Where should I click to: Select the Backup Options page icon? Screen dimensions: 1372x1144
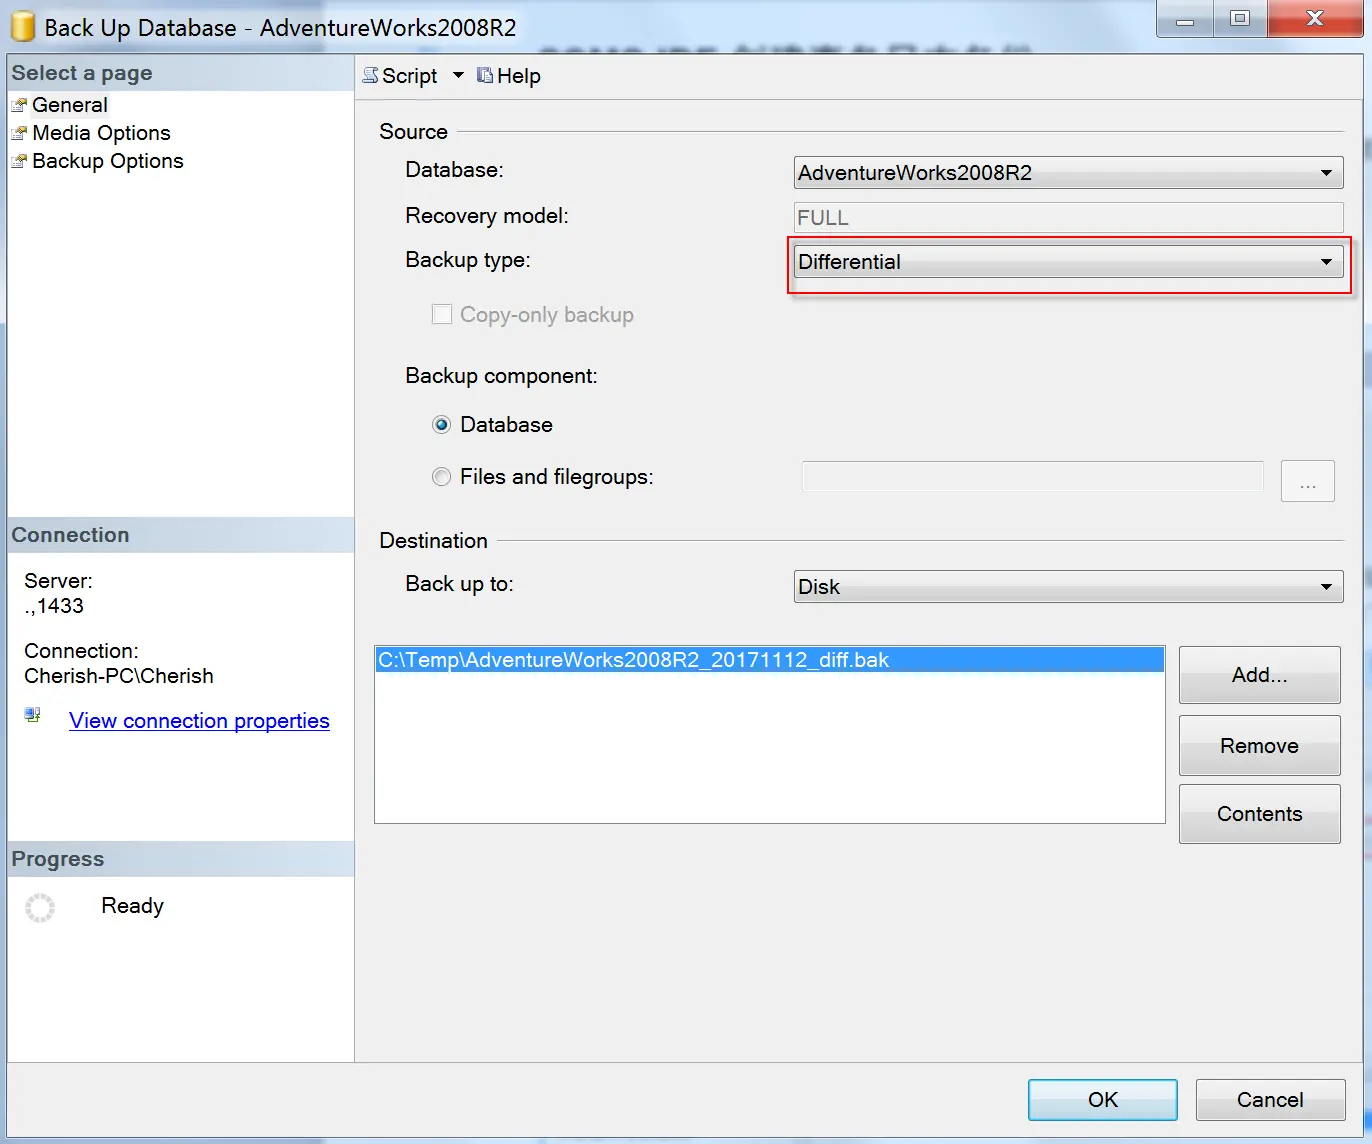pos(19,161)
